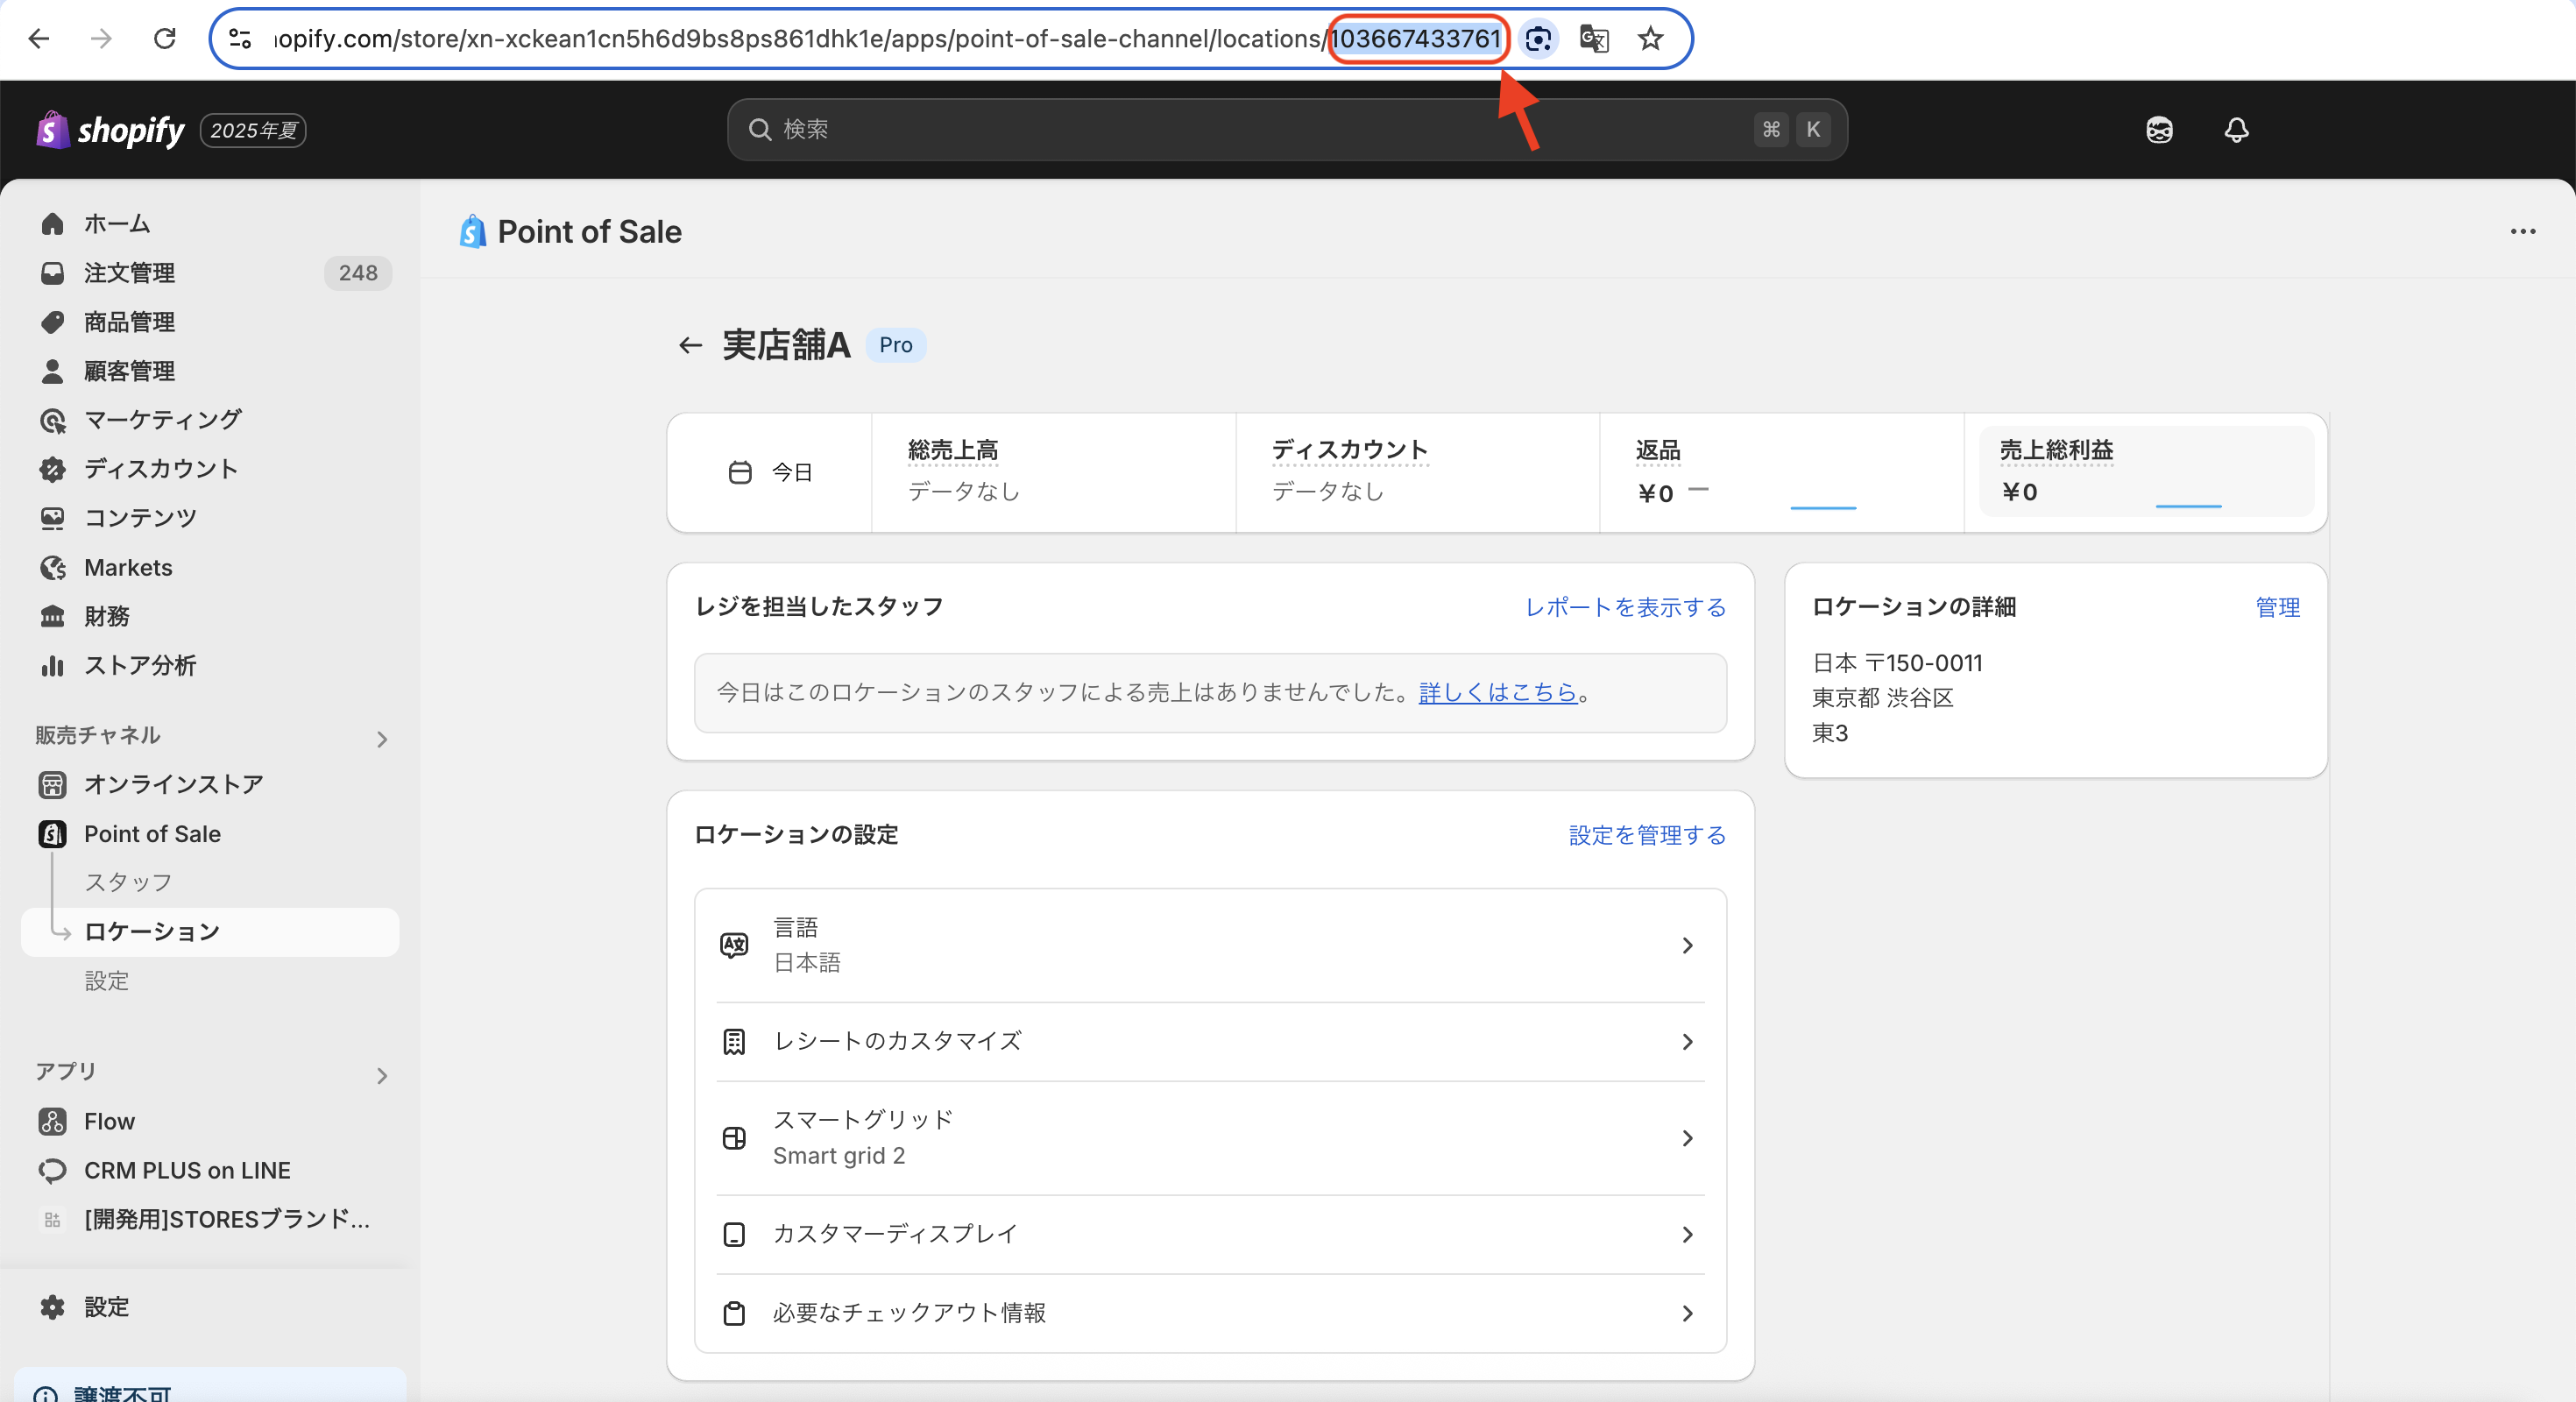Viewport: 2576px width, 1402px height.
Task: Expand the アプリ section
Action: point(382,1076)
